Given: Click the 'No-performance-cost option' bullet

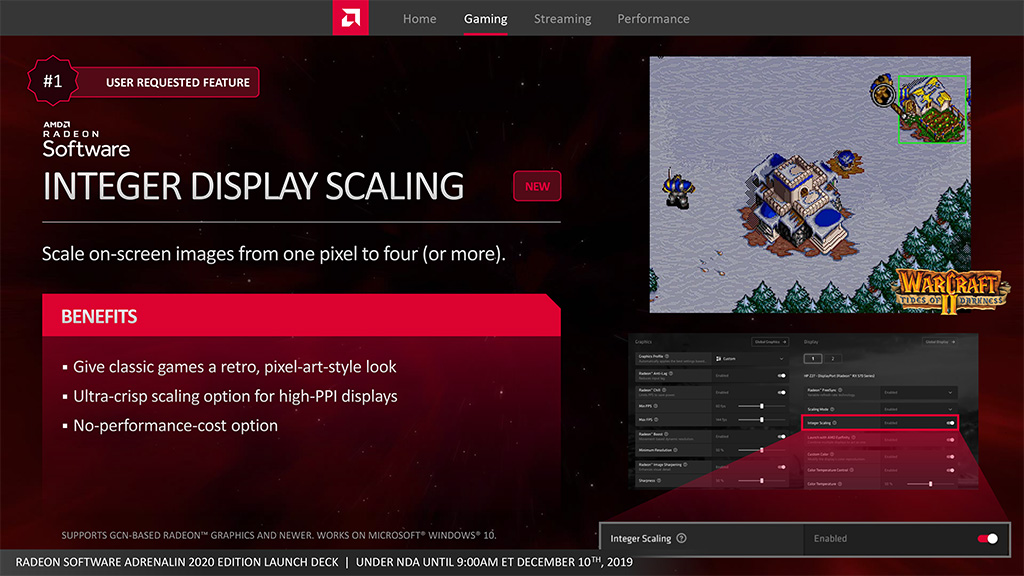Looking at the screenshot, I should click(x=175, y=425).
